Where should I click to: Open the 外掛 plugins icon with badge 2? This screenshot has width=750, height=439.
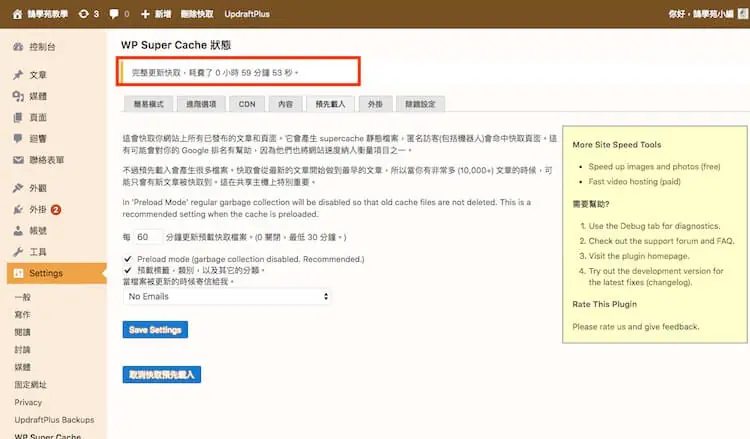tap(18, 209)
